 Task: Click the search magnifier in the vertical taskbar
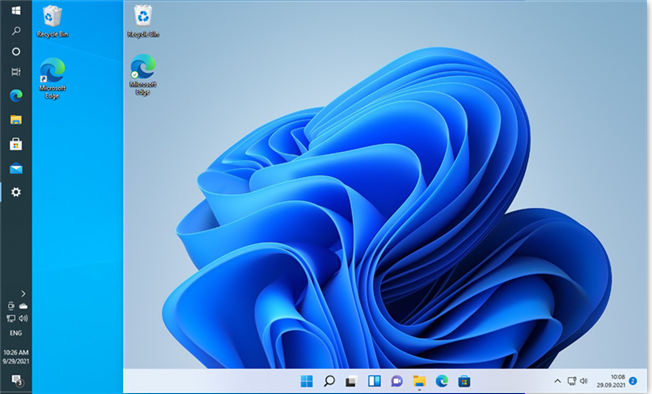coord(16,31)
